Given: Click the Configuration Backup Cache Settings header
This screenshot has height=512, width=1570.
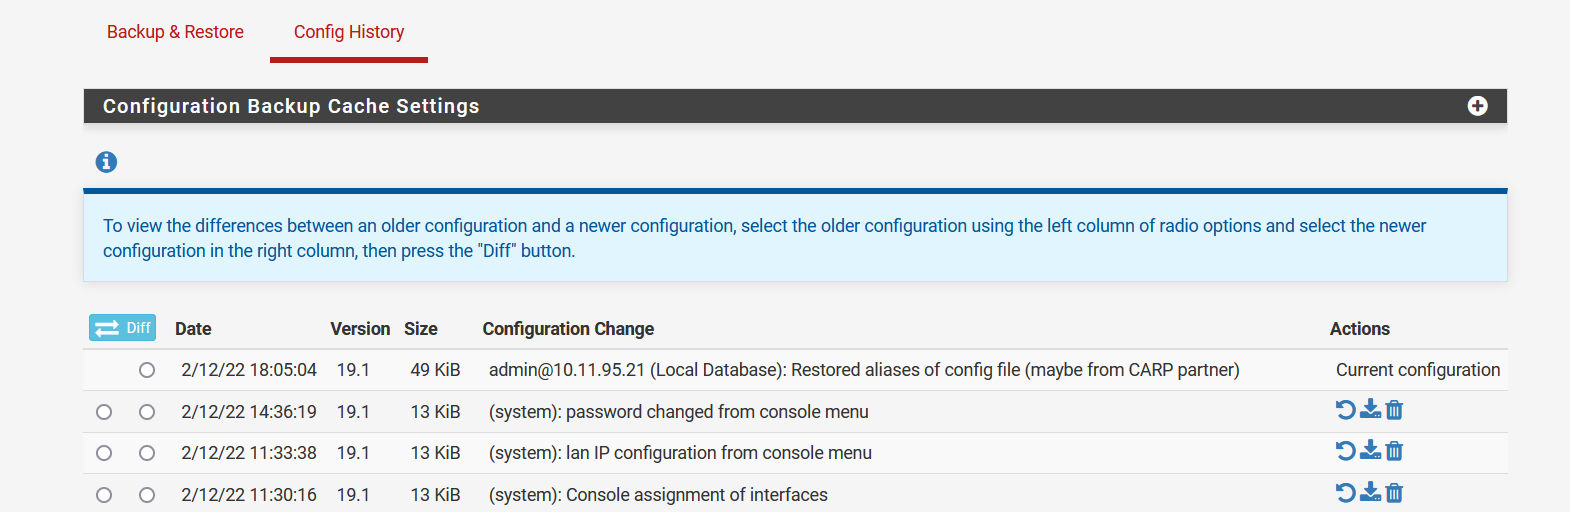Looking at the screenshot, I should 291,106.
